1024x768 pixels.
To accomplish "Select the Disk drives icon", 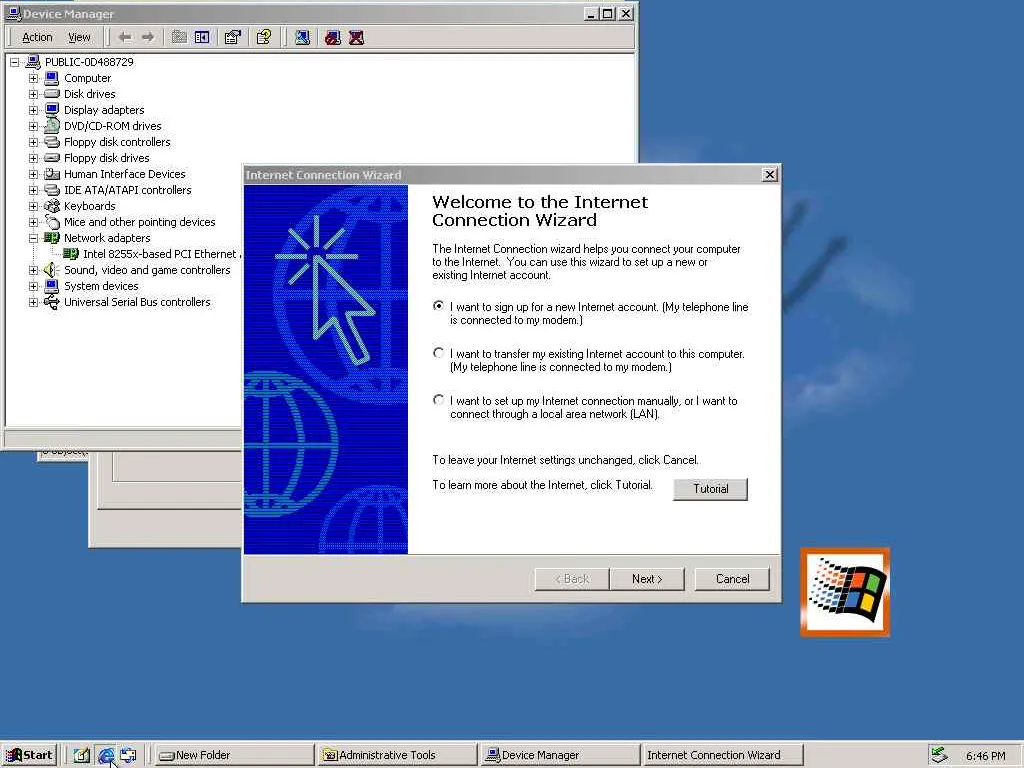I will (52, 94).
